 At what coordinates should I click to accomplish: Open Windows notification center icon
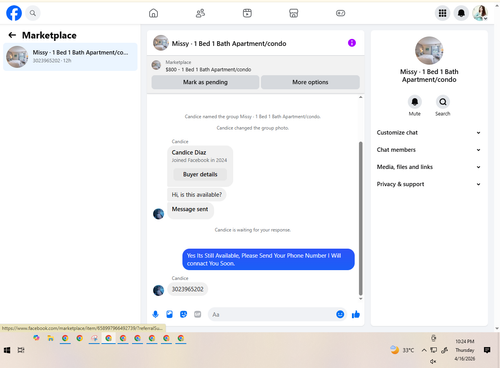pyautogui.click(x=487, y=350)
